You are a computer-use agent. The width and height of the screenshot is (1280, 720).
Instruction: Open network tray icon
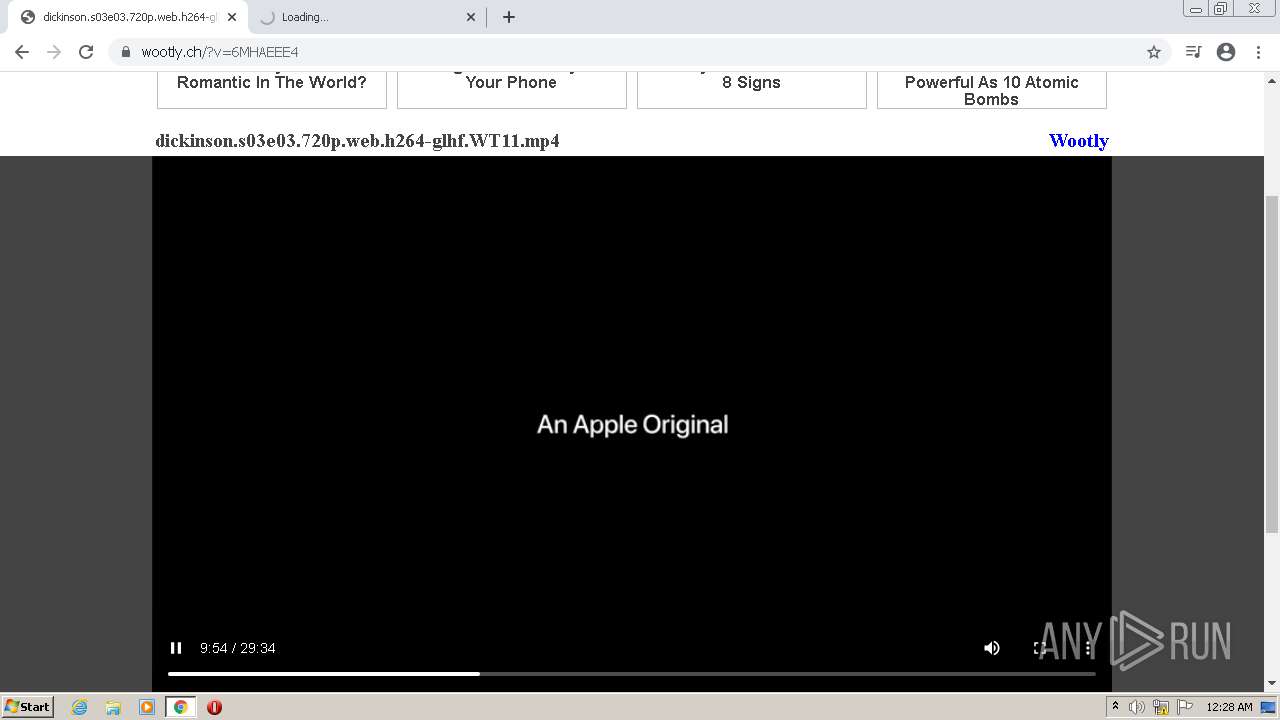1161,707
